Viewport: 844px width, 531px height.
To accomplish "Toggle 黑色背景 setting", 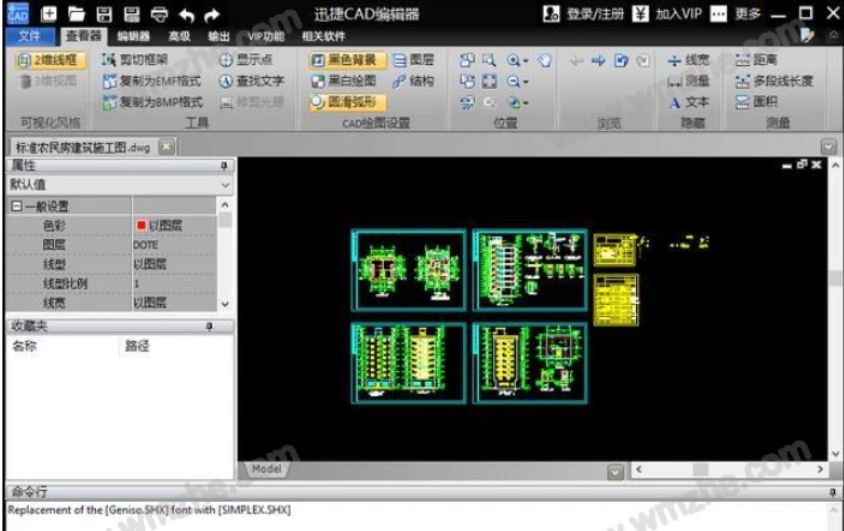I will point(347,60).
